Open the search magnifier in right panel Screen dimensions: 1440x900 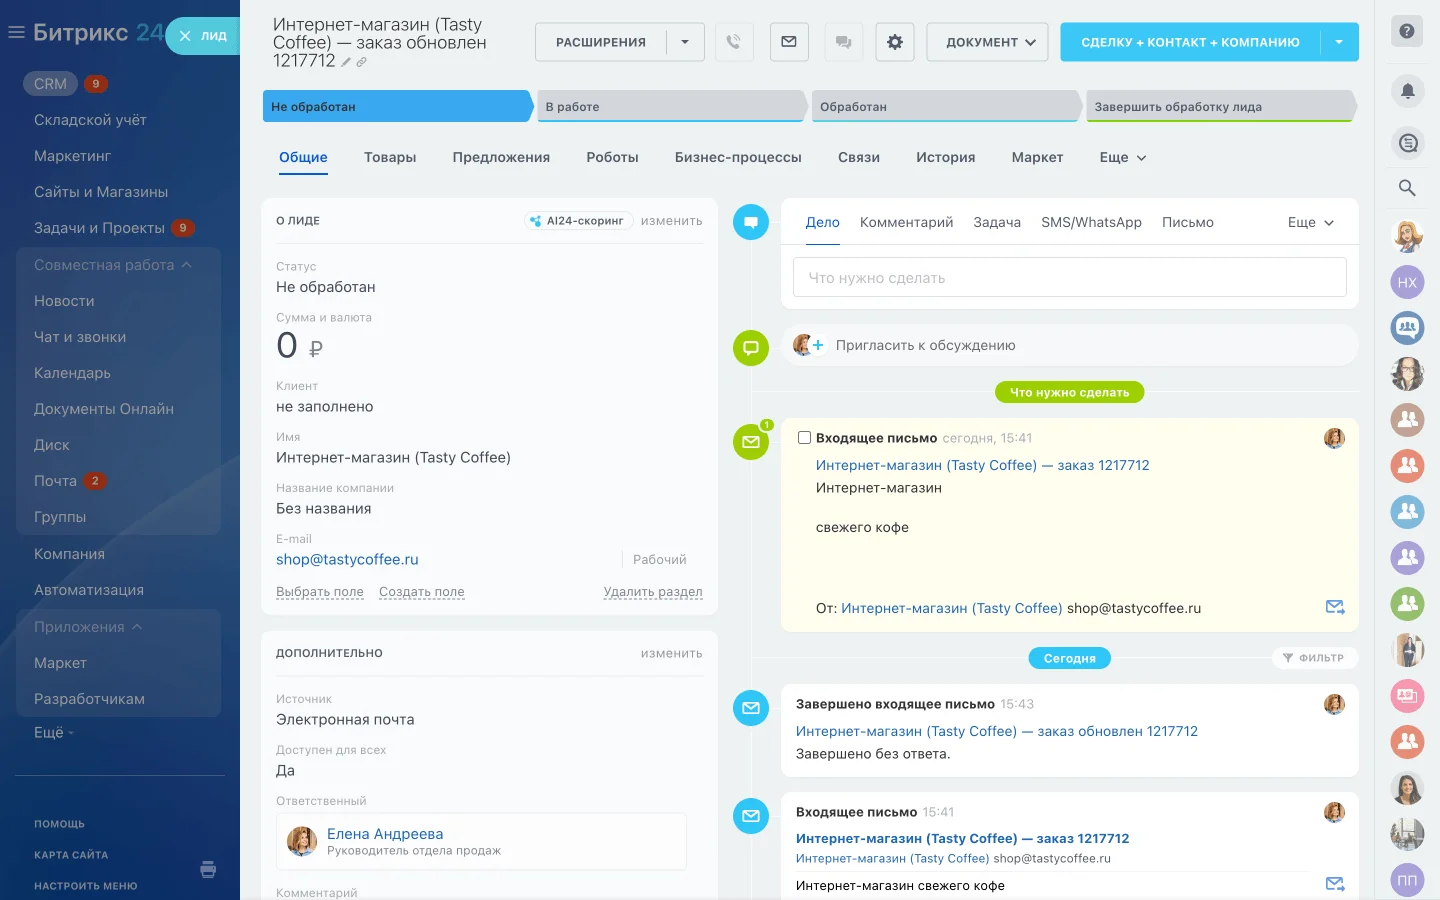pos(1407,188)
